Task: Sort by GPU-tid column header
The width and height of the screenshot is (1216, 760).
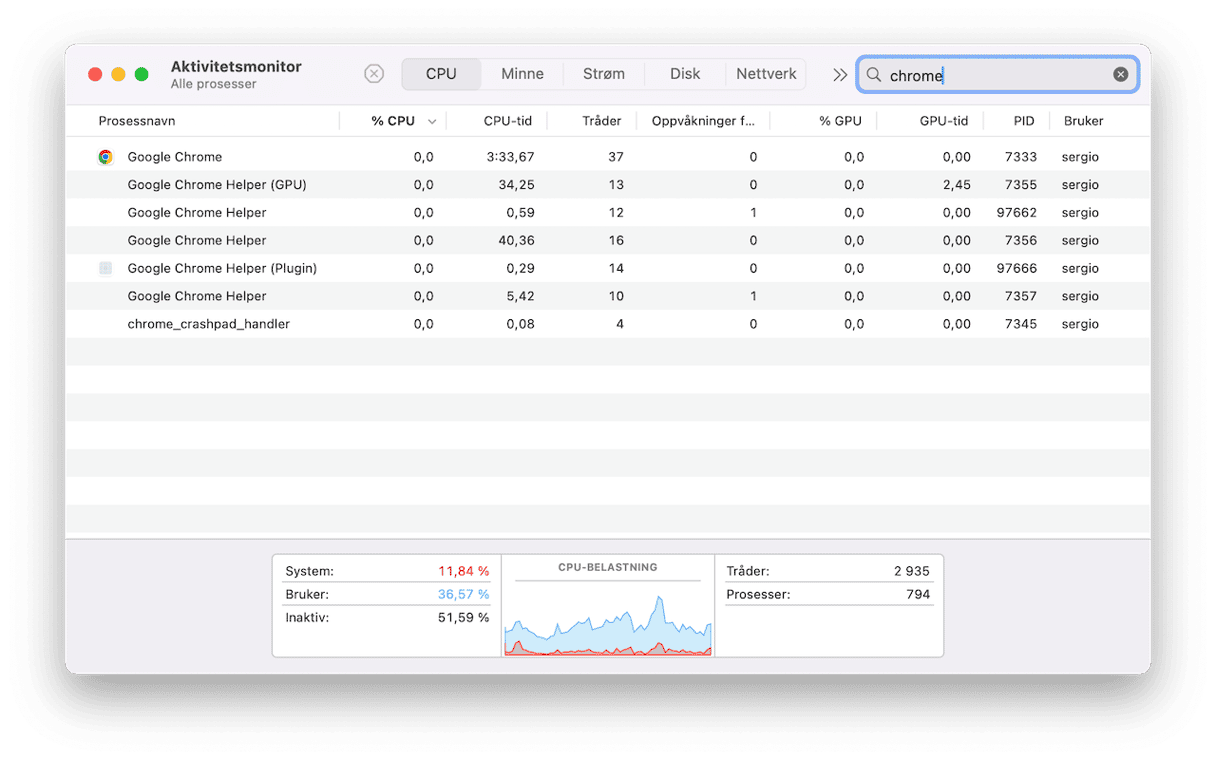Action: [x=944, y=121]
